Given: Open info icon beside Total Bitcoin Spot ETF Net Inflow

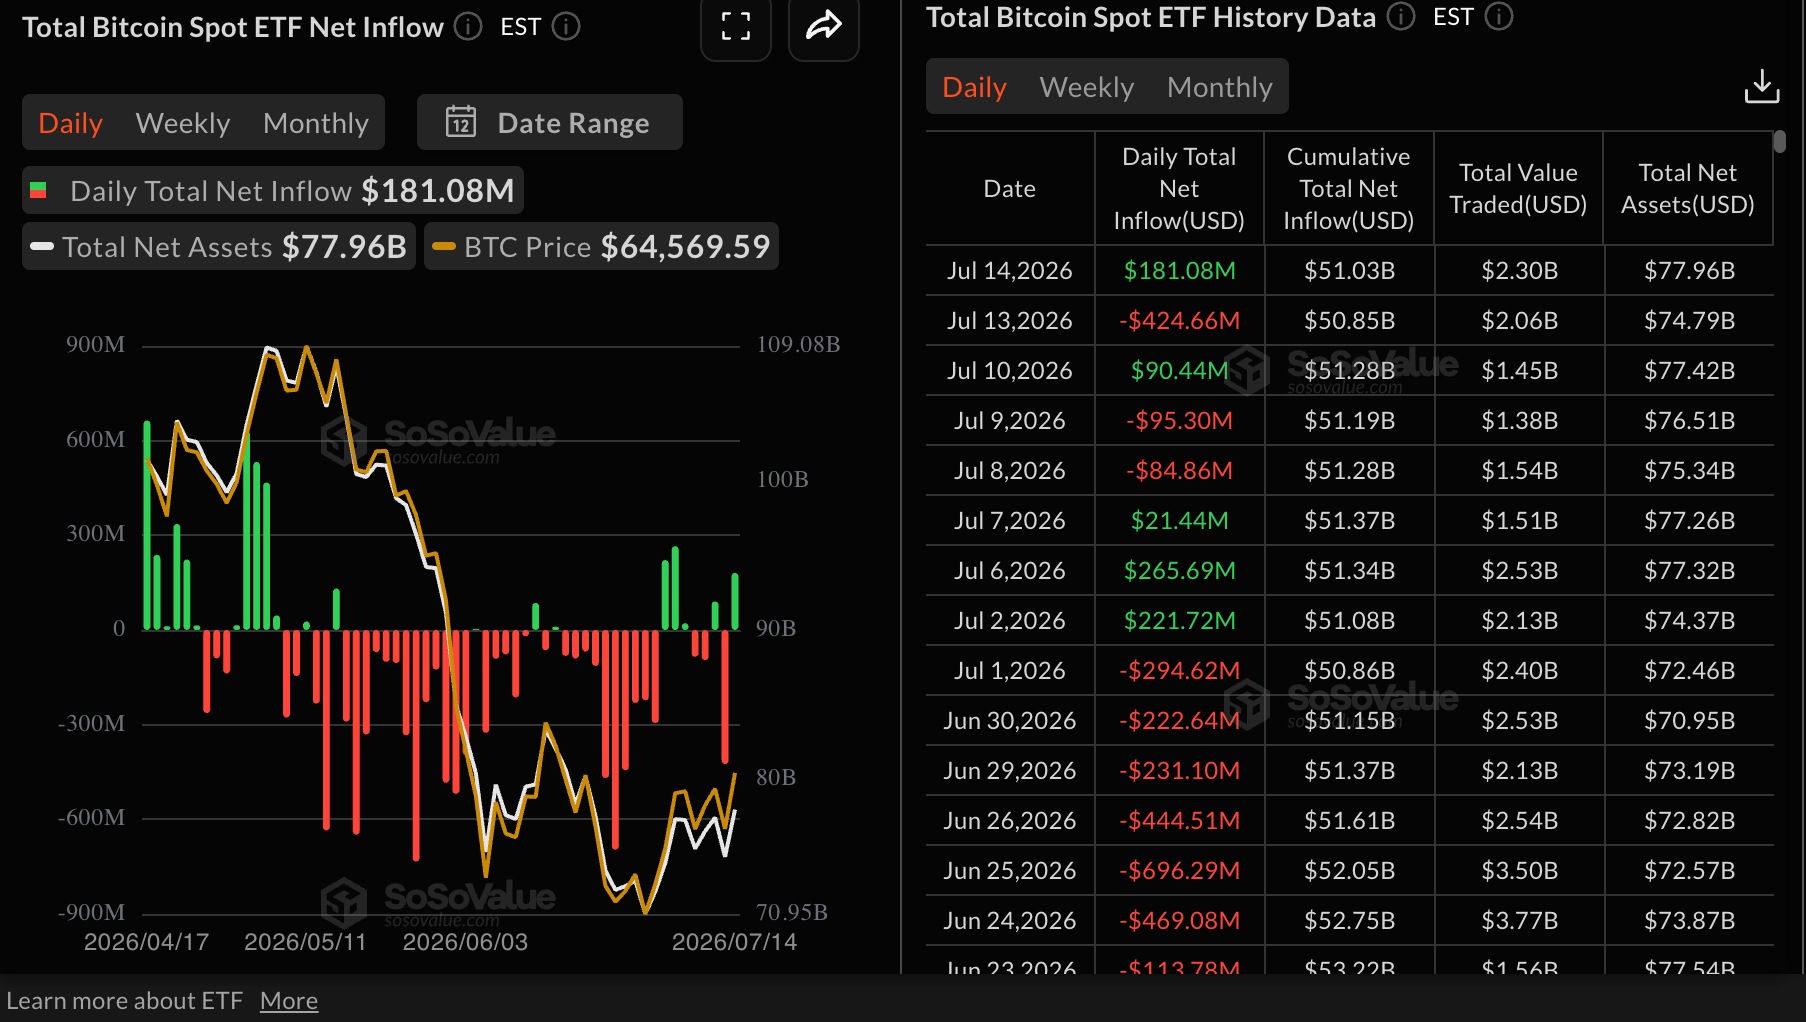Looking at the screenshot, I should pos(468,27).
